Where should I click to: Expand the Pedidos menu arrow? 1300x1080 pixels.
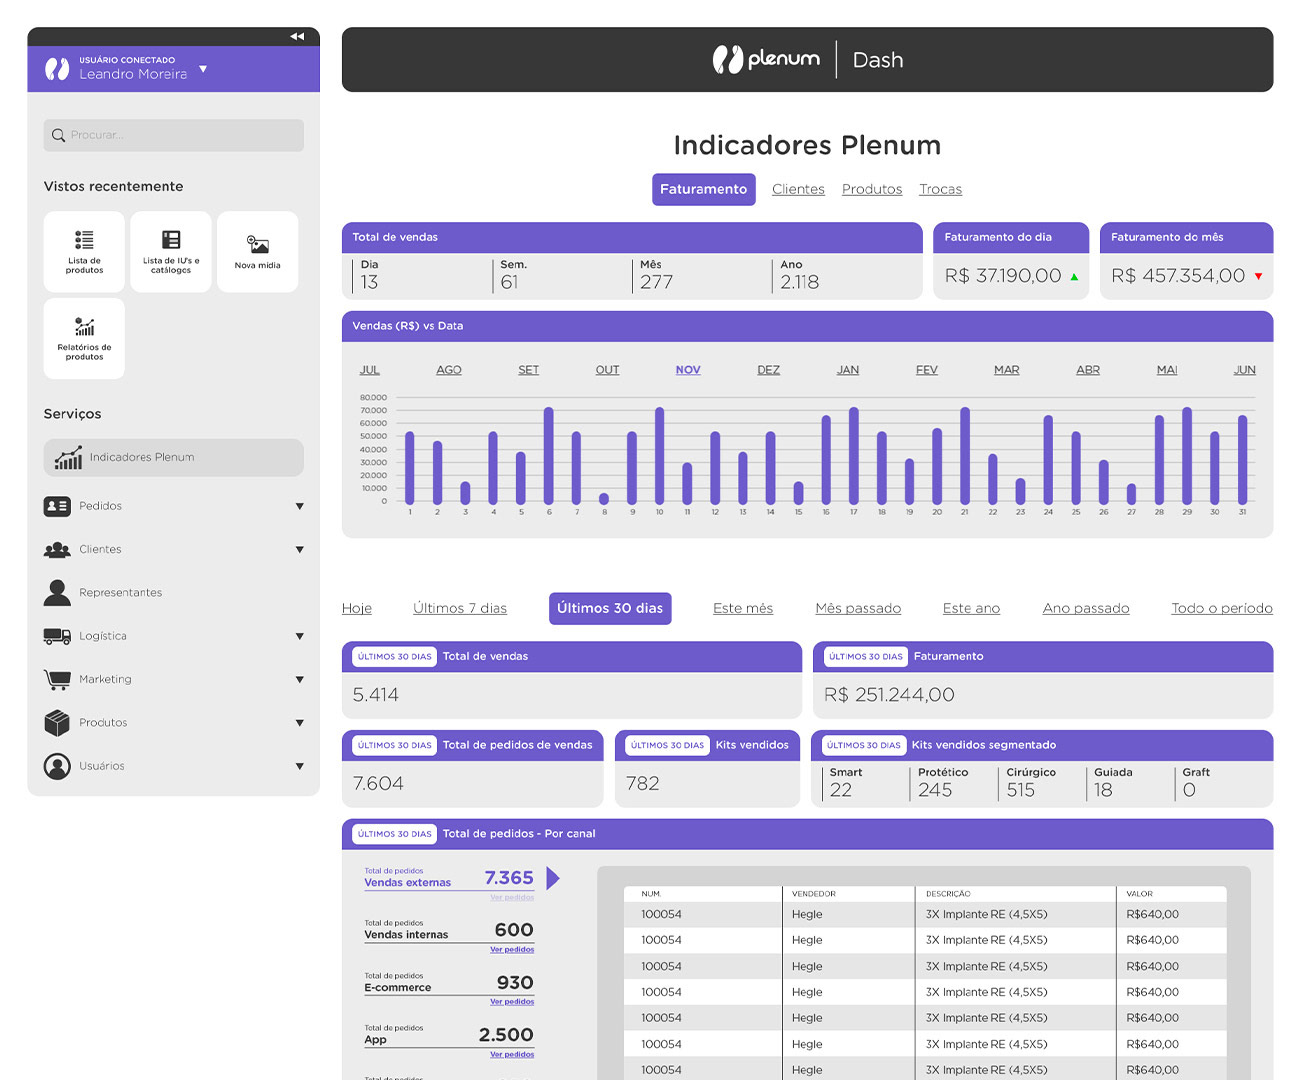[299, 506]
